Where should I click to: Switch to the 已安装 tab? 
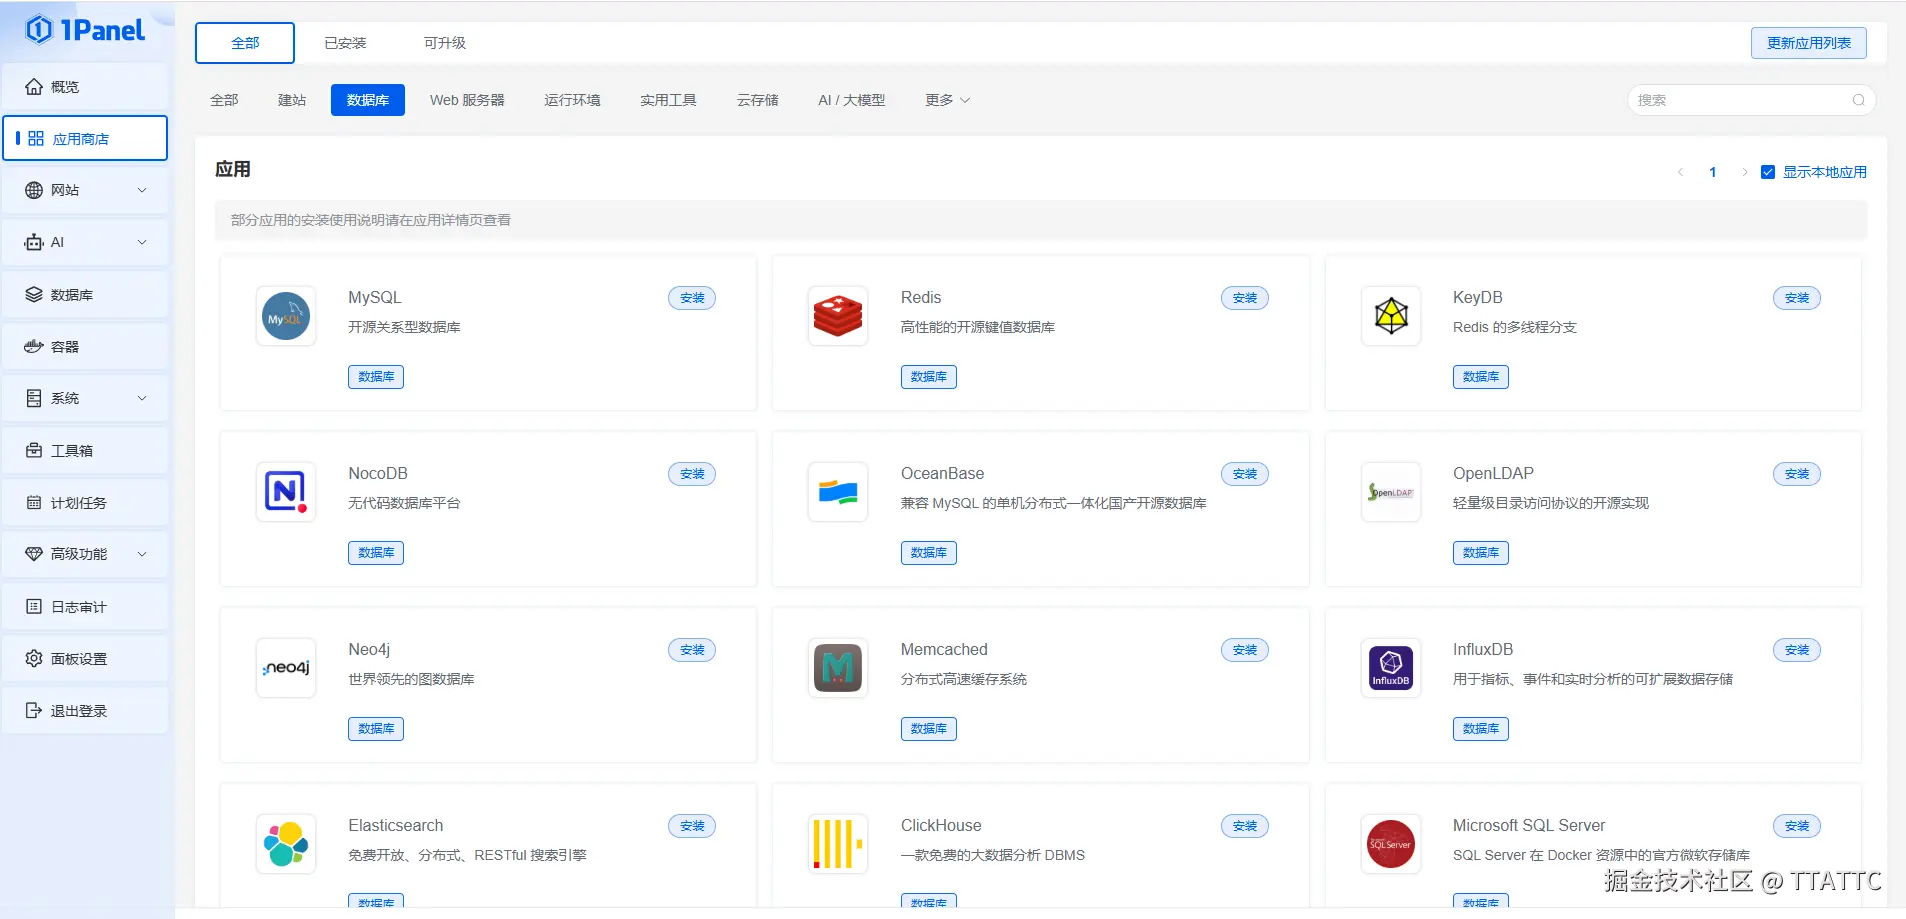(x=345, y=43)
